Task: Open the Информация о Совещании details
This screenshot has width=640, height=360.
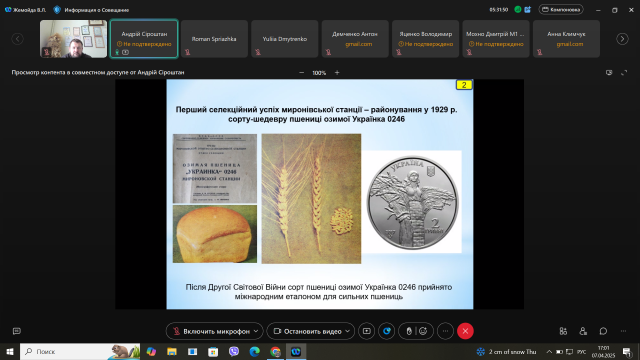Action: coord(91,10)
